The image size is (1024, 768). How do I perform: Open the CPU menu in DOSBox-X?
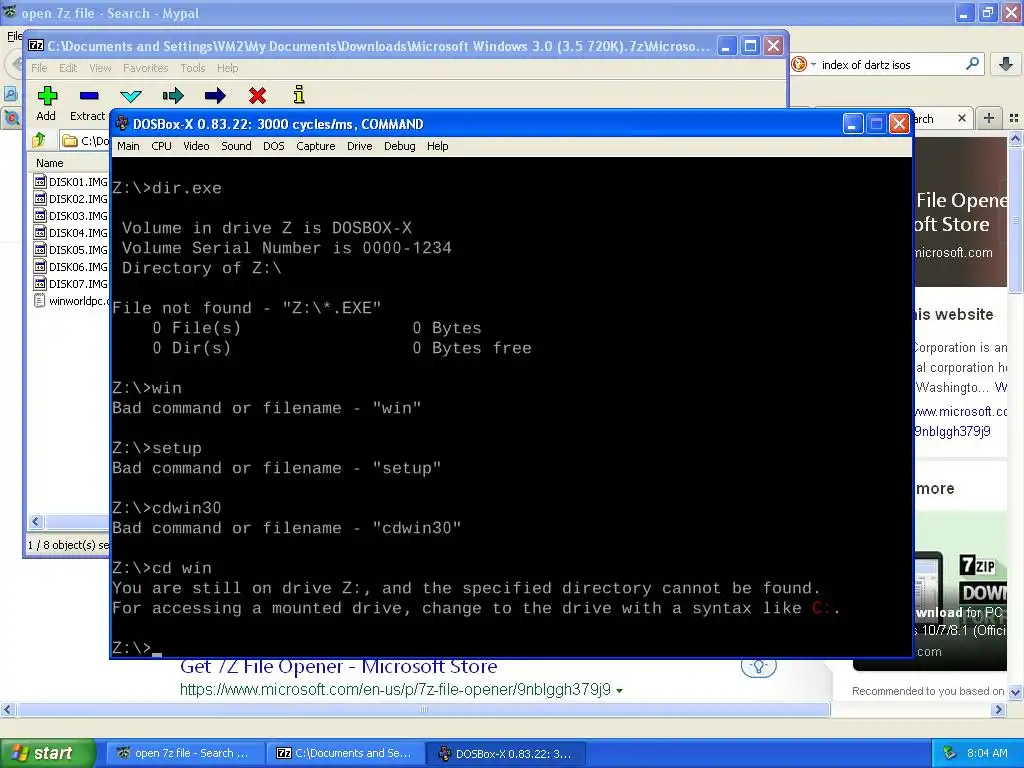click(161, 146)
